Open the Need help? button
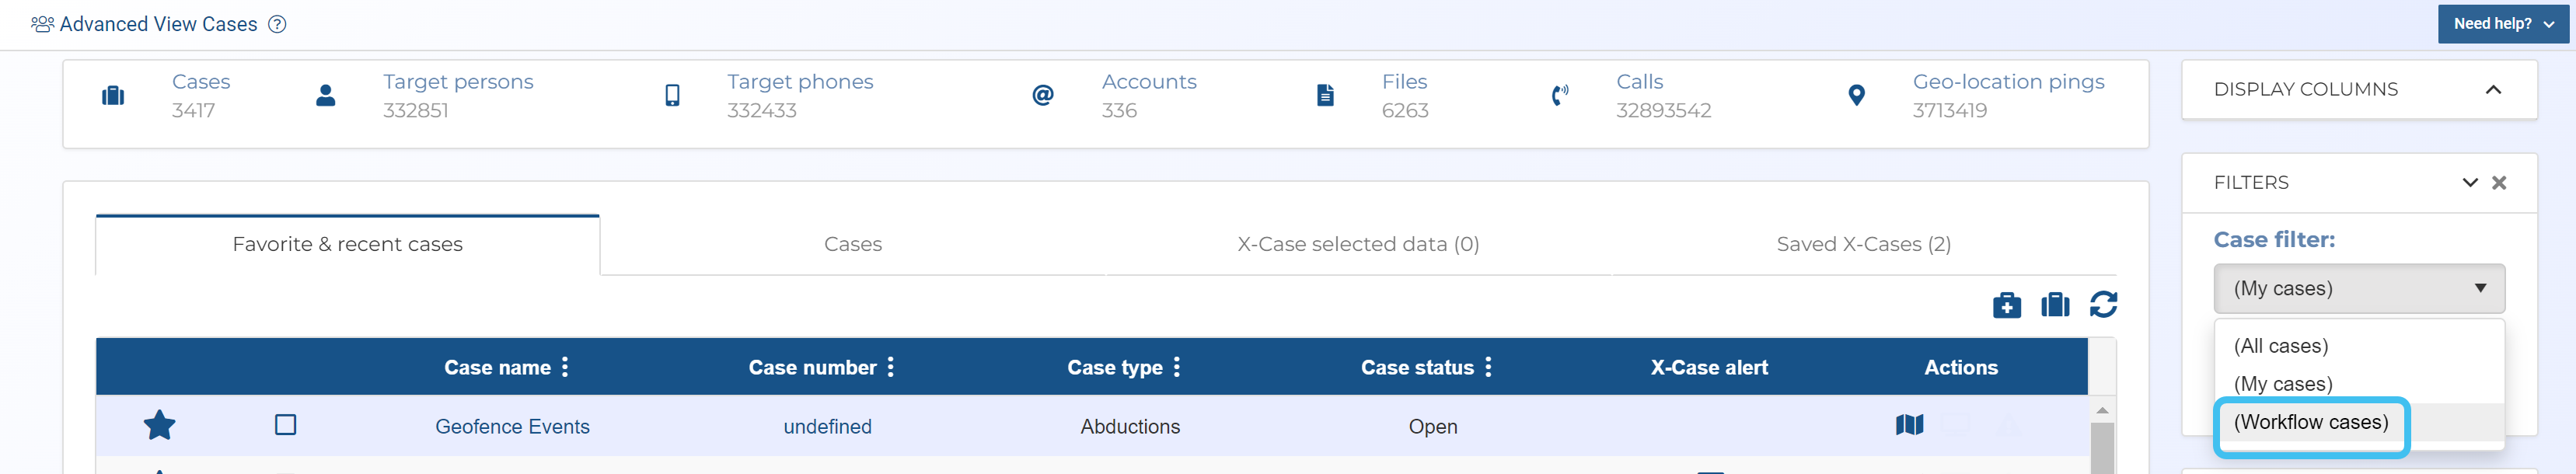 (x=2502, y=24)
